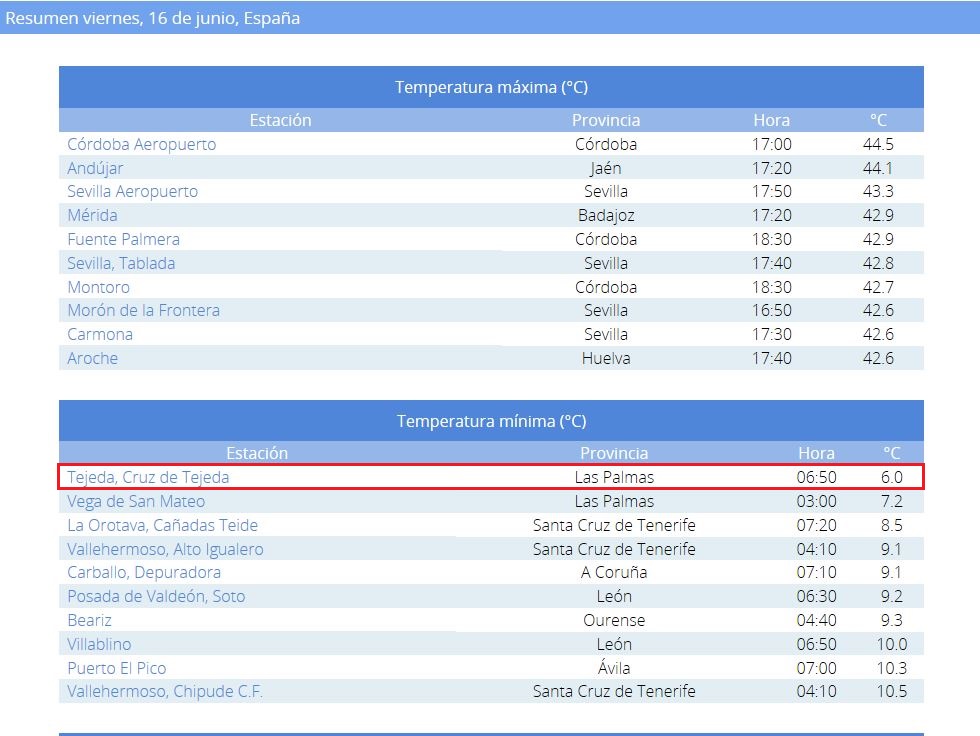Viewport: 980px width, 736px height.
Task: Click the 10.5 value for Chipude C.F.
Action: (892, 692)
